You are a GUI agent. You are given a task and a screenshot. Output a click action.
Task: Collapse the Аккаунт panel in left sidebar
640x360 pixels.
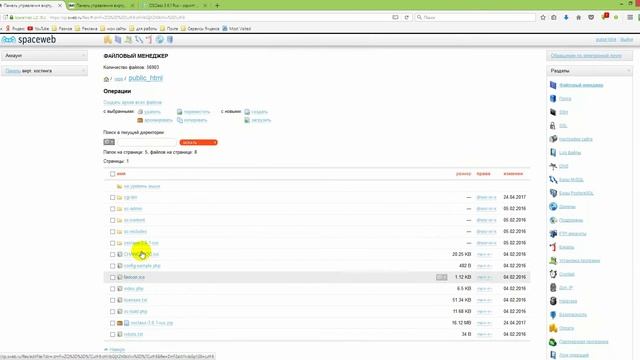(83, 56)
